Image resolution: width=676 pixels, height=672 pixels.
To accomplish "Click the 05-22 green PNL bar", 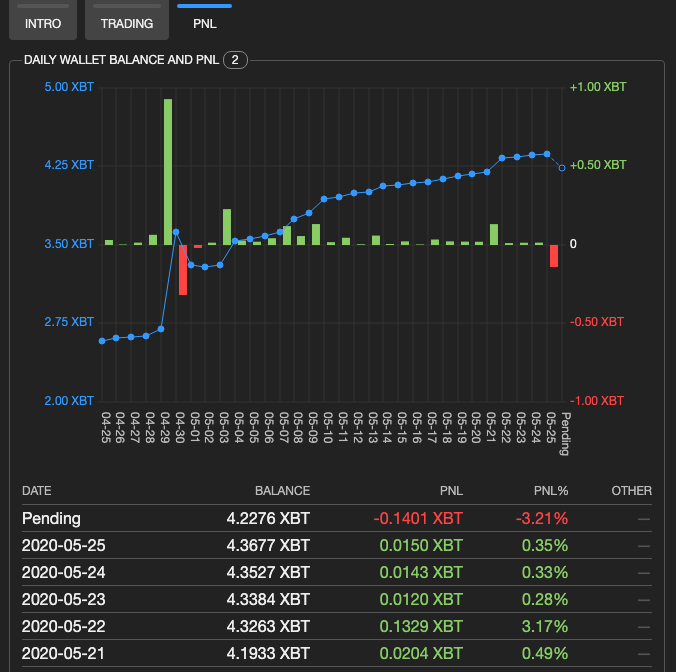I will point(494,234).
